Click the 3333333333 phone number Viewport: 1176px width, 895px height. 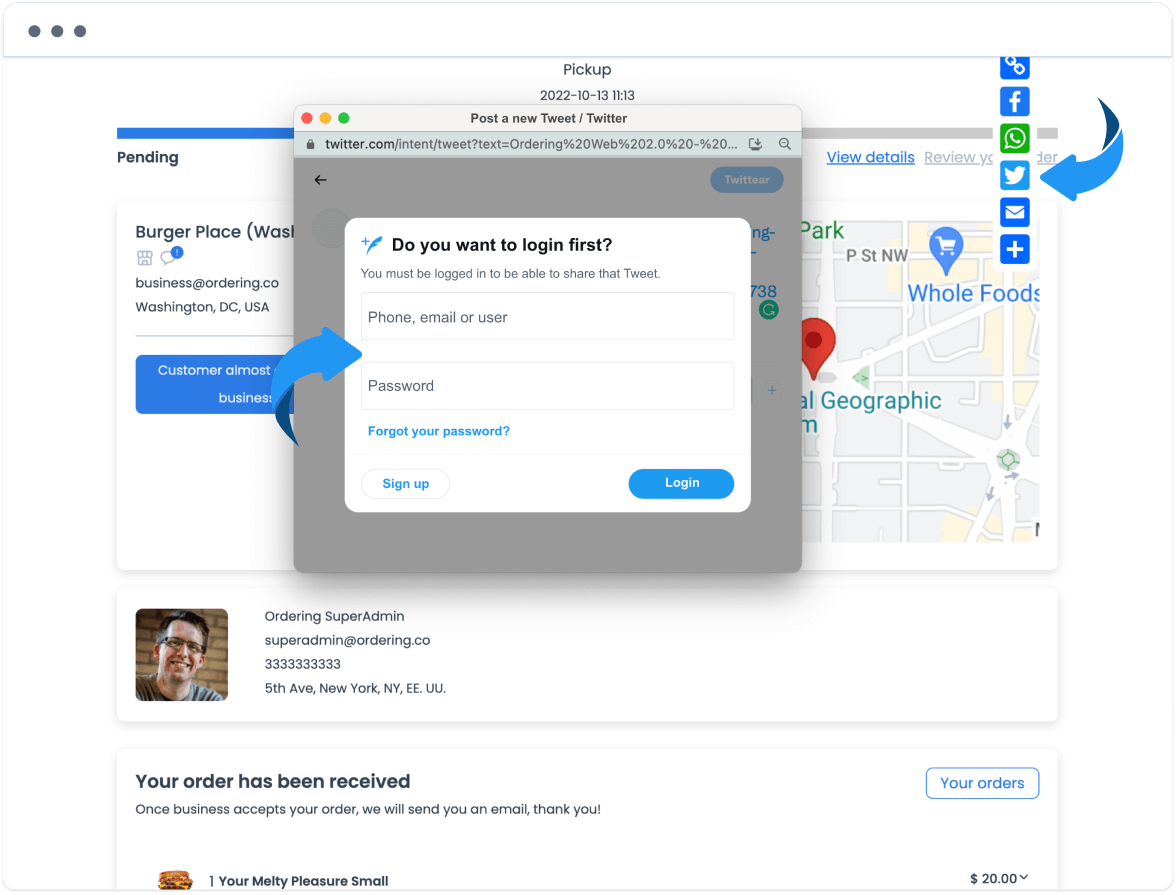302,664
